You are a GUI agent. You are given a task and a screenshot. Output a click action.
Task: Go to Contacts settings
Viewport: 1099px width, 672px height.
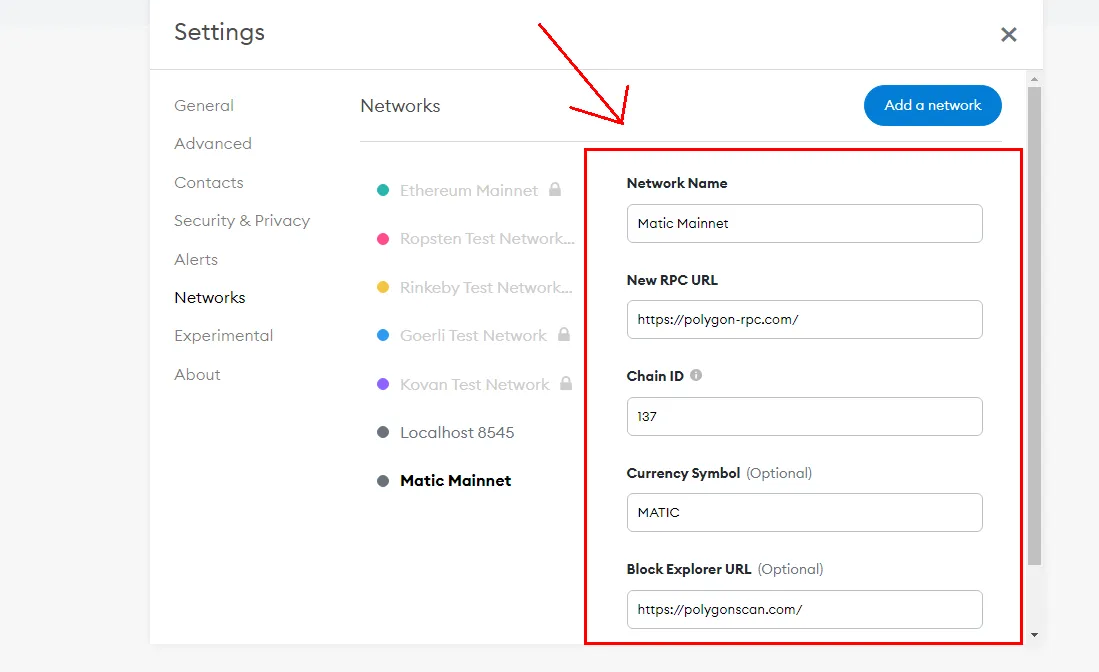[209, 183]
